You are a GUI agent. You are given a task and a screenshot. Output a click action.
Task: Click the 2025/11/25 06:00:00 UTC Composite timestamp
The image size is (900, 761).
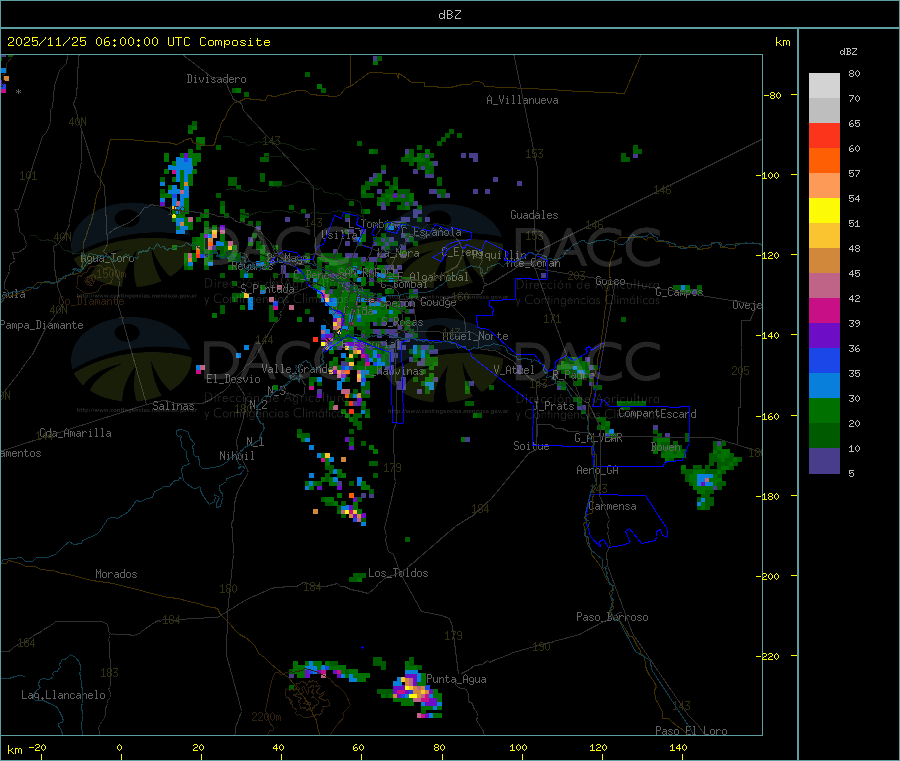point(138,42)
